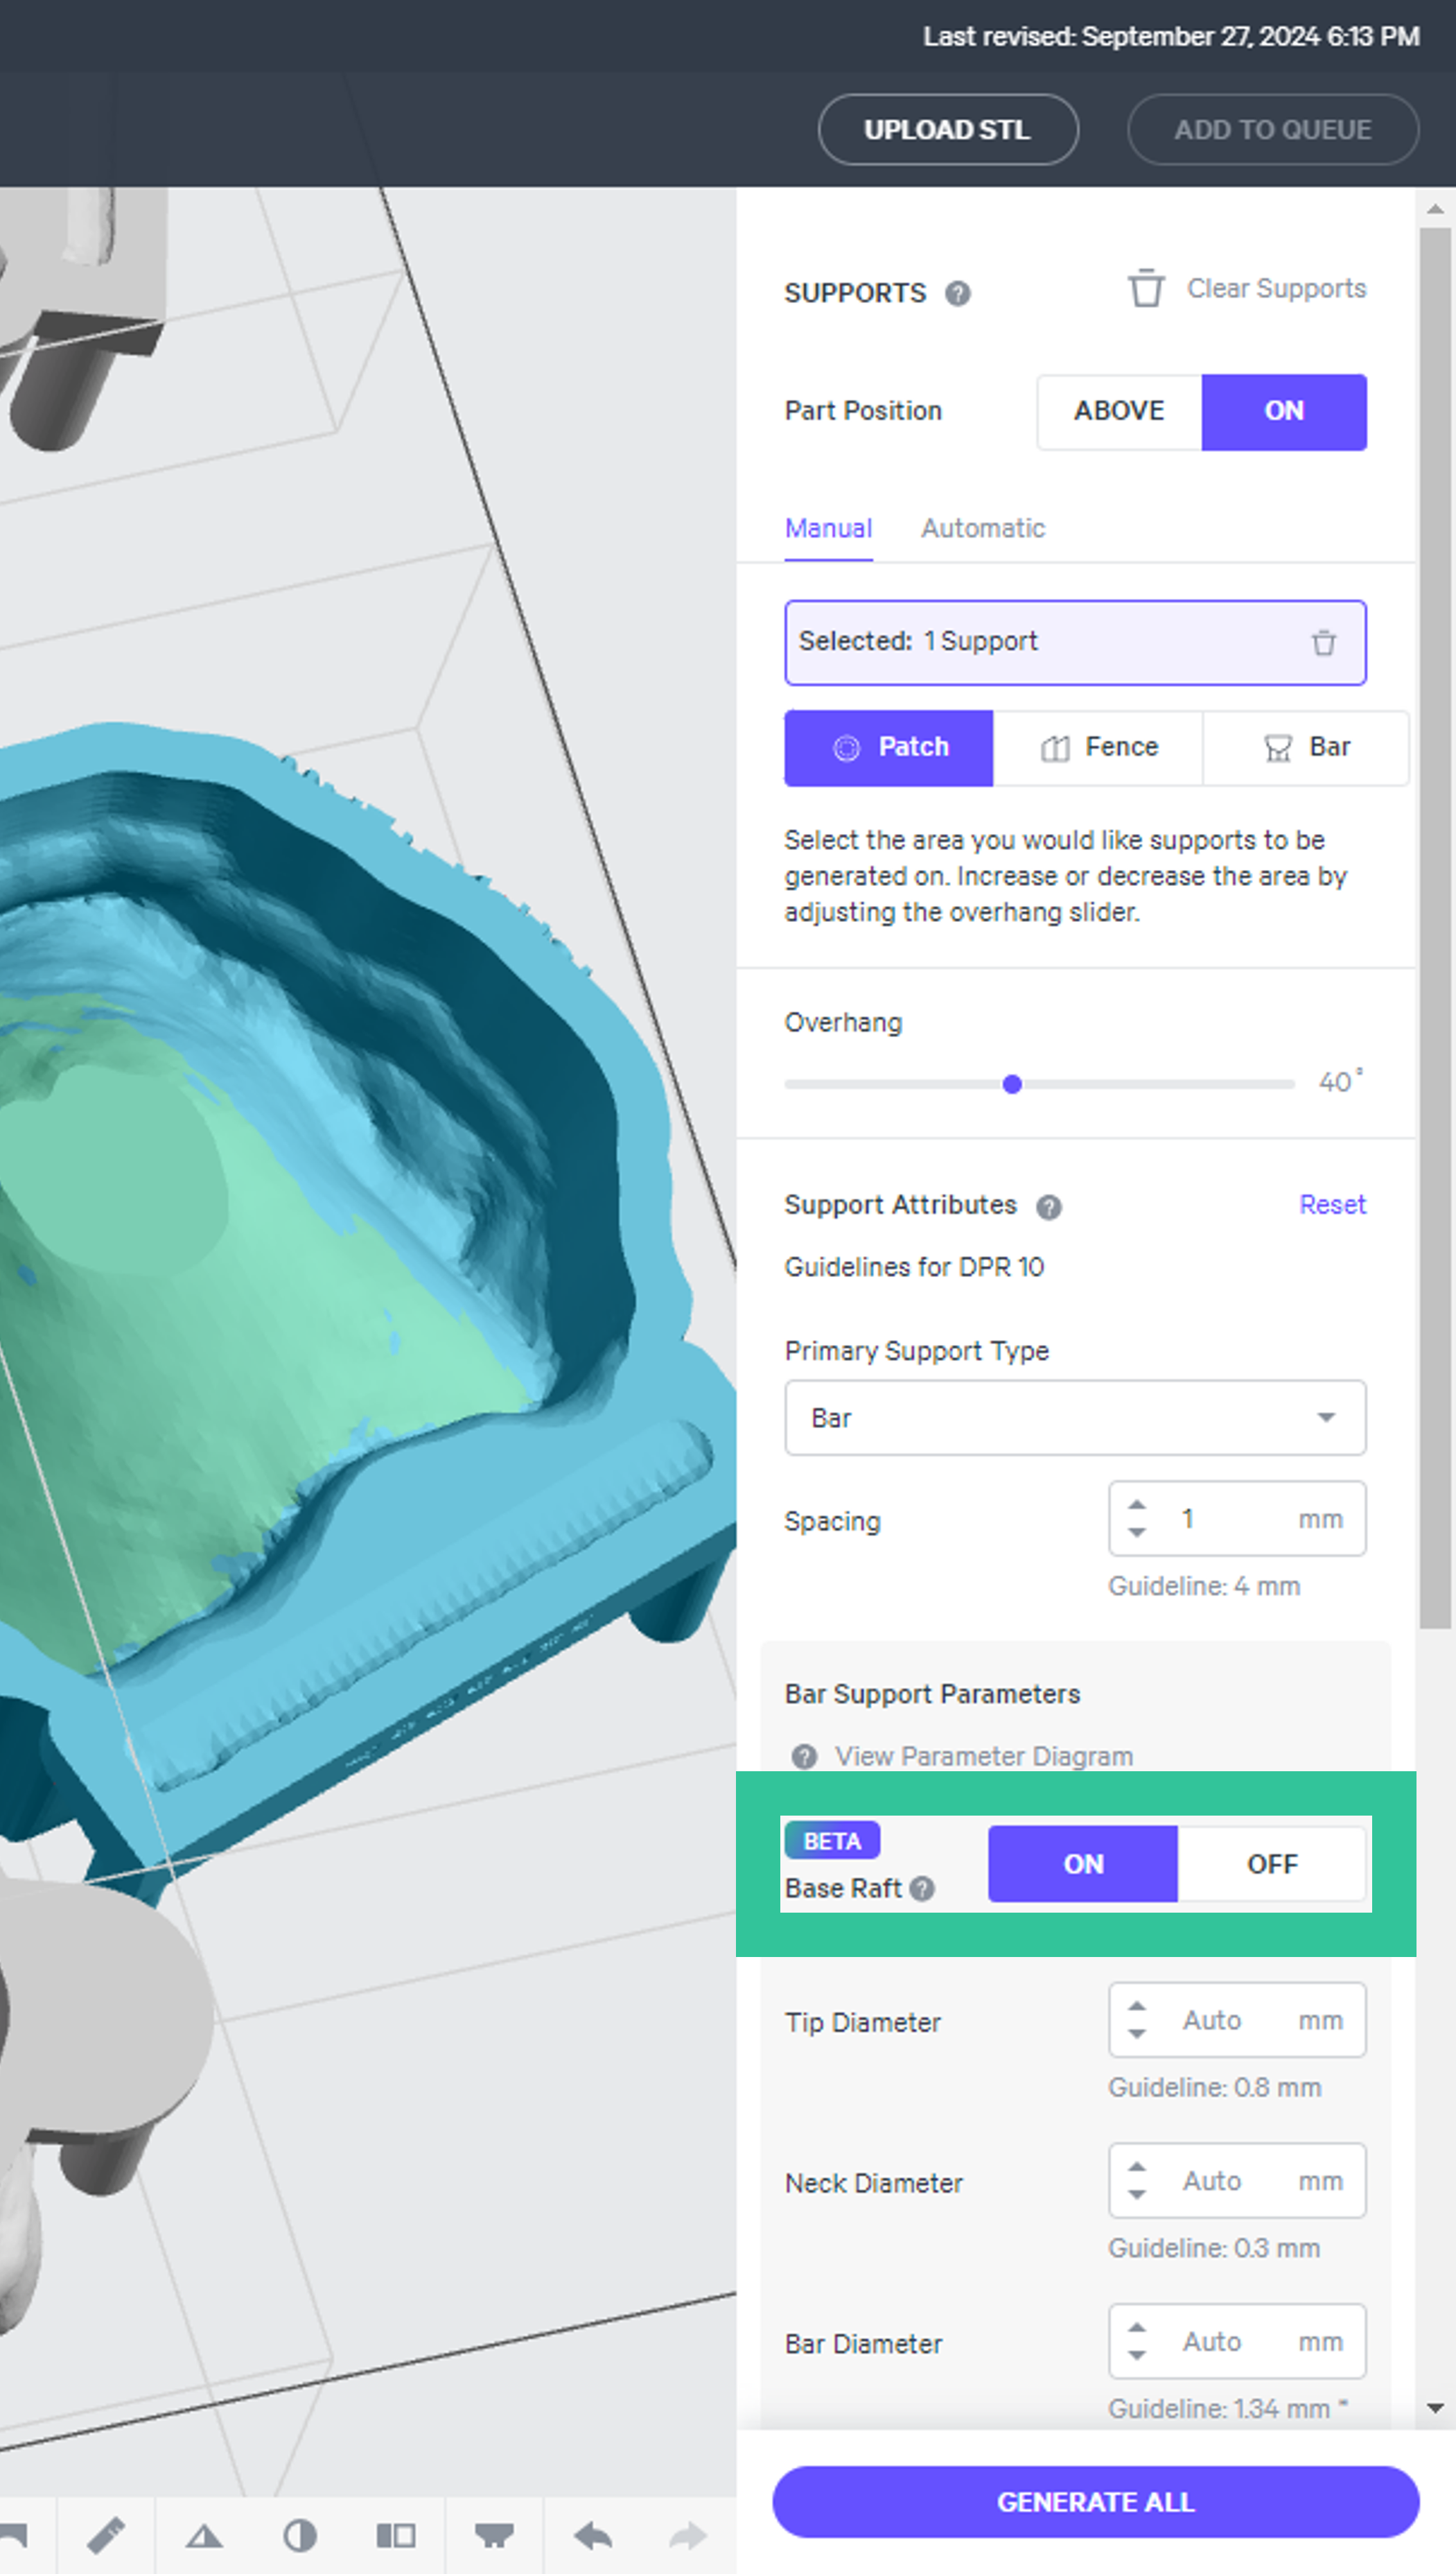
Task: Click the split panel view icon
Action: pos(396,2535)
